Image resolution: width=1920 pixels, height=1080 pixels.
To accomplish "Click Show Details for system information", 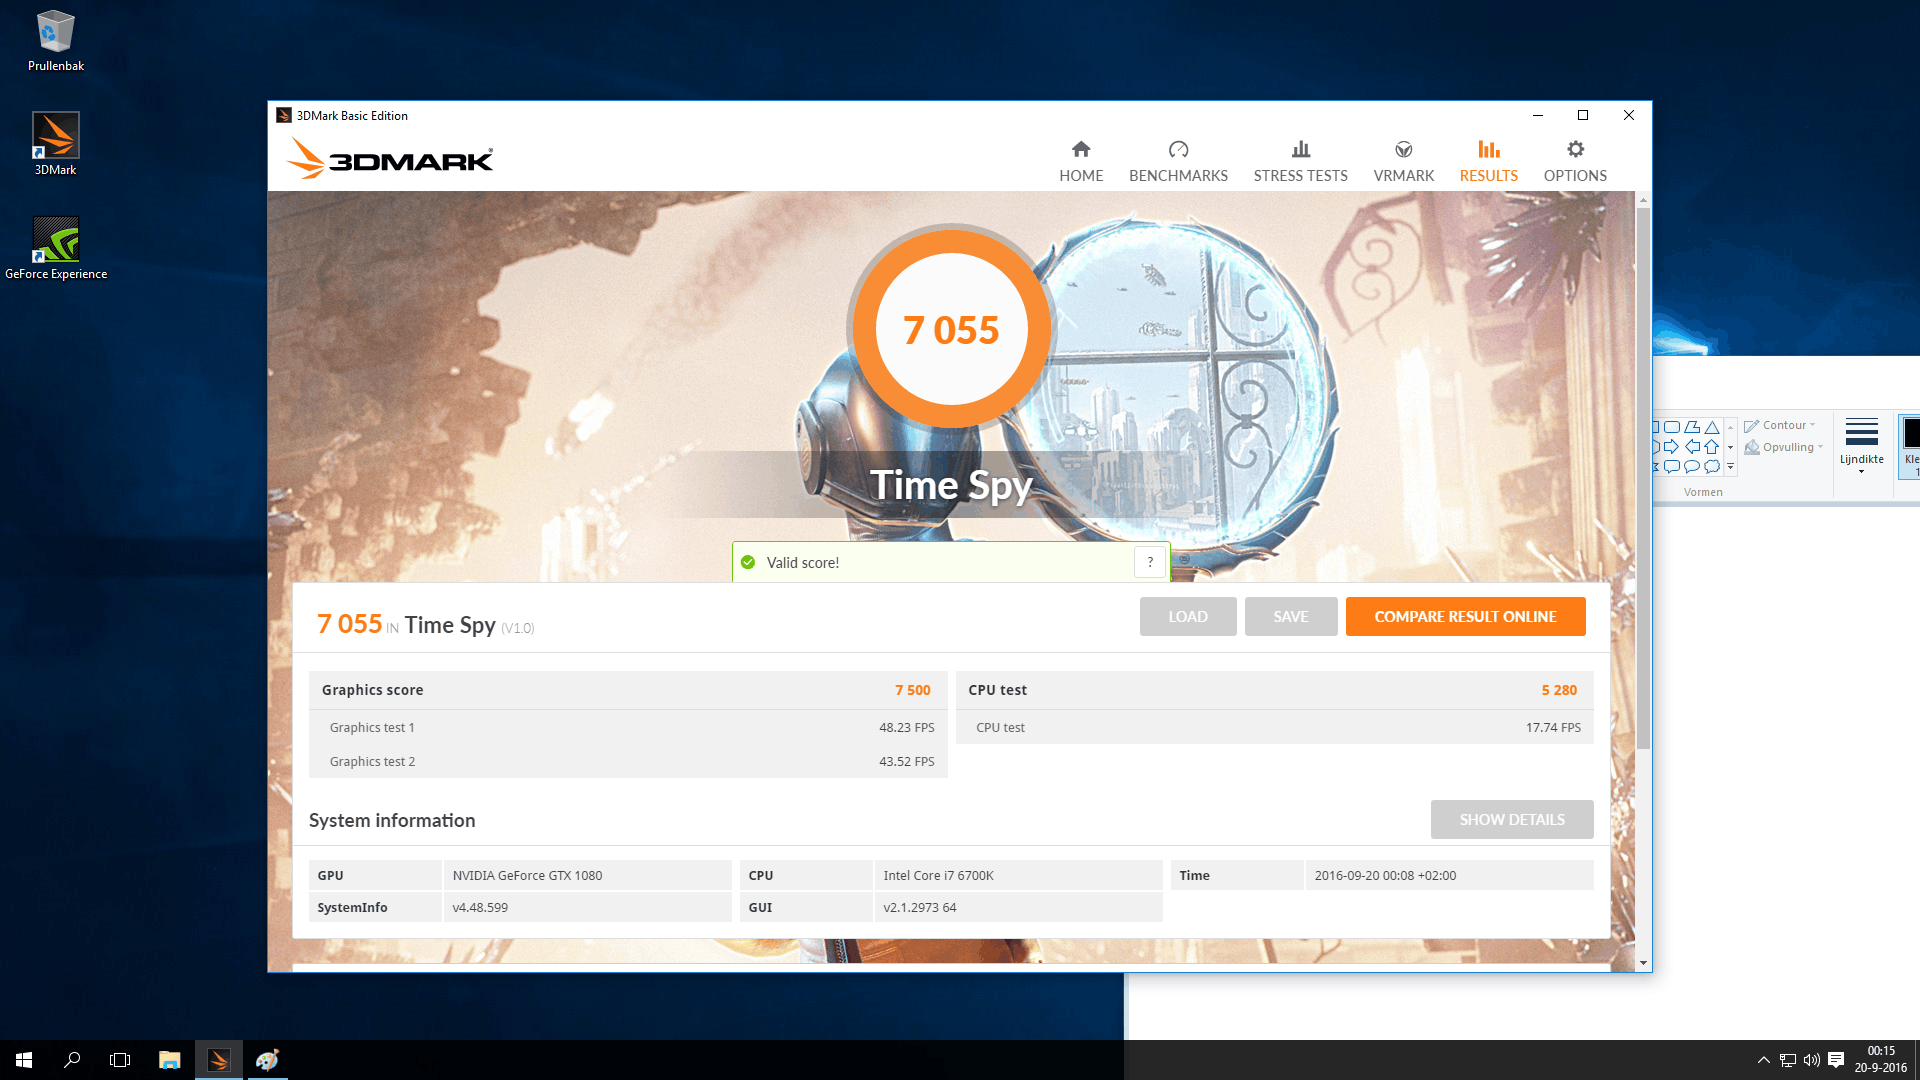I will [1511, 820].
